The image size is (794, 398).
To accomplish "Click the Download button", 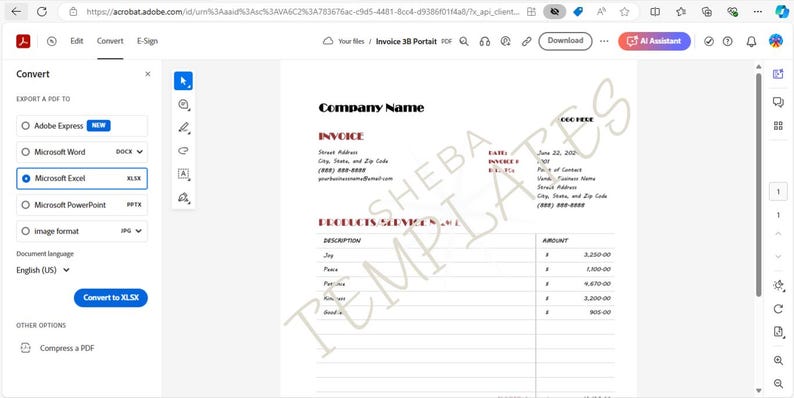I will [565, 41].
